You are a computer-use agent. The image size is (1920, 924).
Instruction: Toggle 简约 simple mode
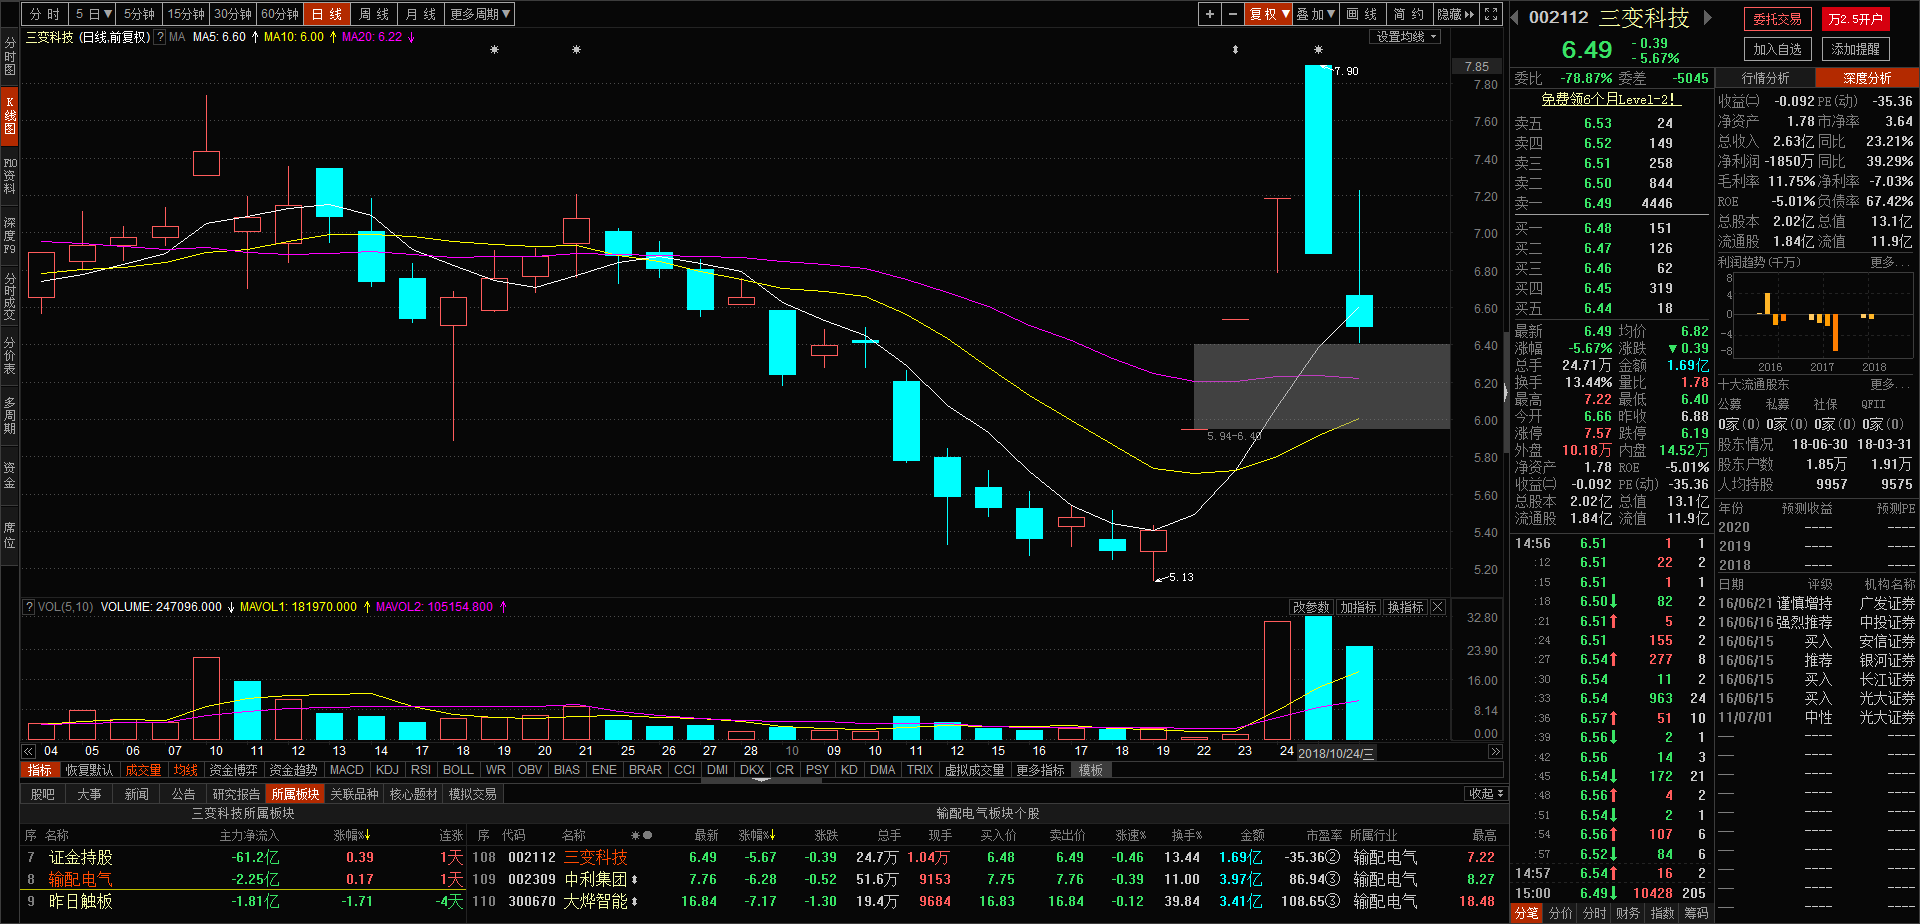(x=1412, y=14)
